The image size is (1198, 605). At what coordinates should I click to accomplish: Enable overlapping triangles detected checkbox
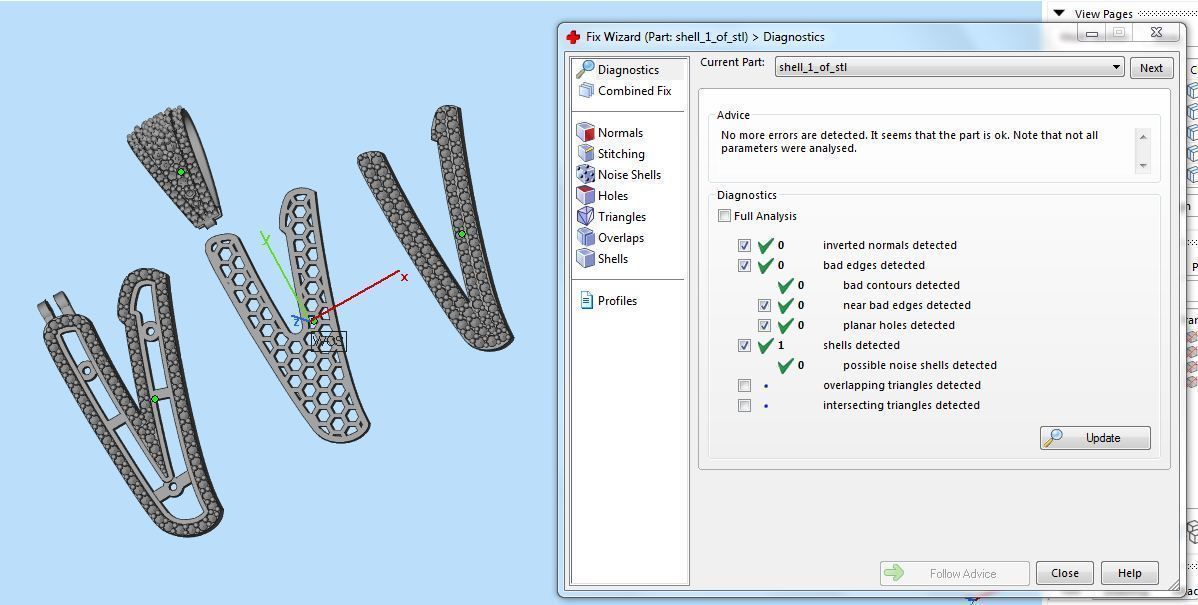pyautogui.click(x=744, y=385)
